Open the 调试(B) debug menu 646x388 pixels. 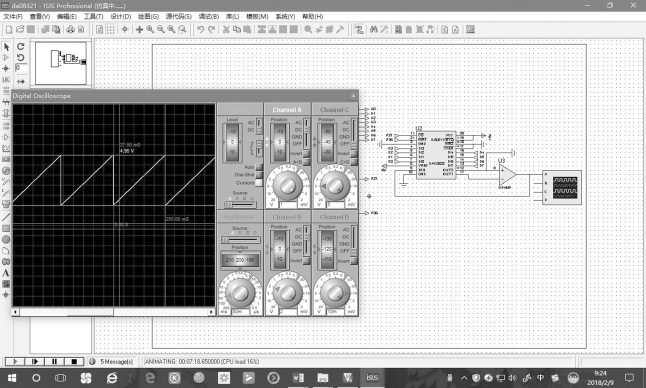coord(209,16)
